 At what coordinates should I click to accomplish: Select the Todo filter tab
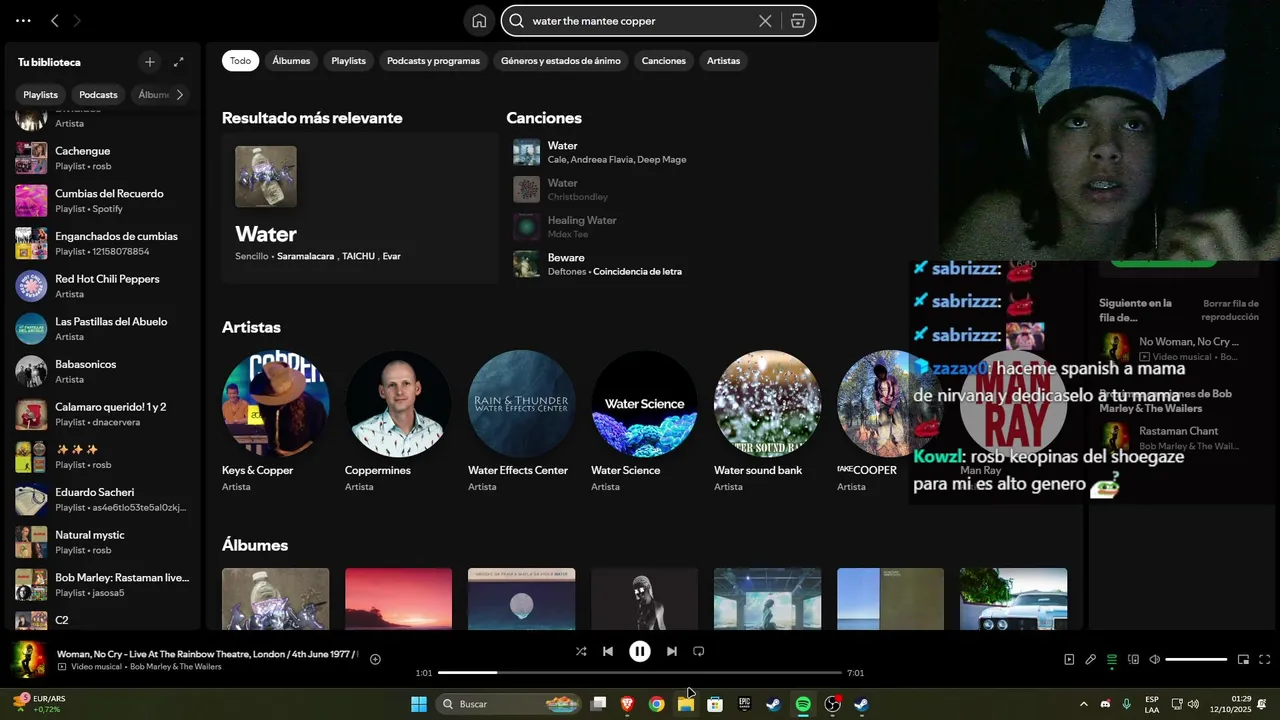point(241,61)
